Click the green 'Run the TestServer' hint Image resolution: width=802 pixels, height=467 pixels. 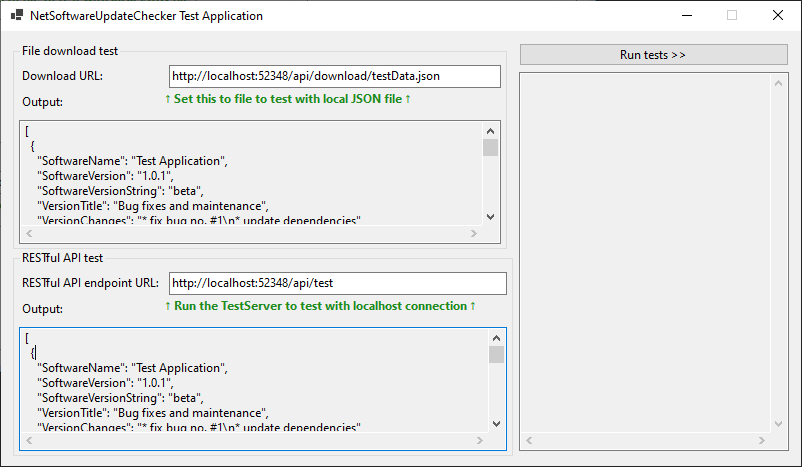[320, 306]
